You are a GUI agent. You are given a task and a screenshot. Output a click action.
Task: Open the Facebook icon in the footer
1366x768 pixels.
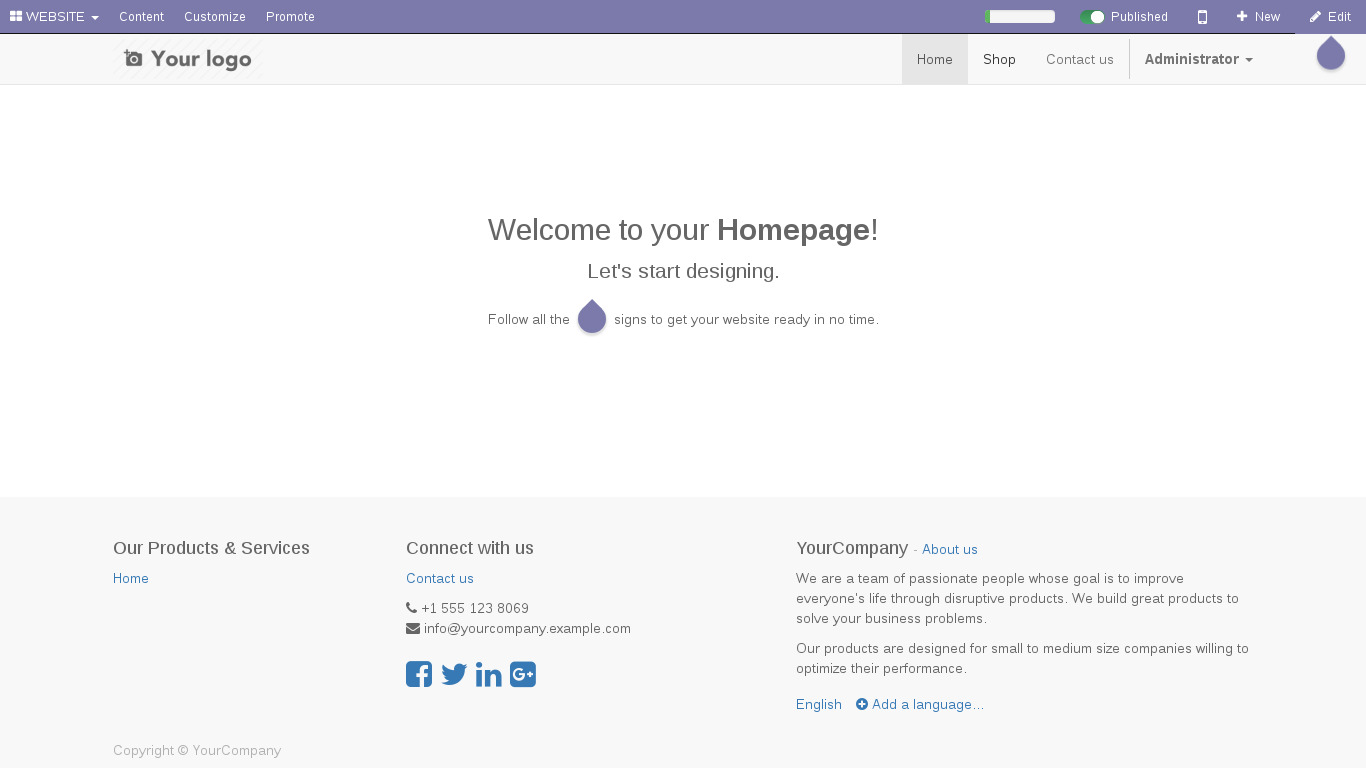tap(419, 674)
